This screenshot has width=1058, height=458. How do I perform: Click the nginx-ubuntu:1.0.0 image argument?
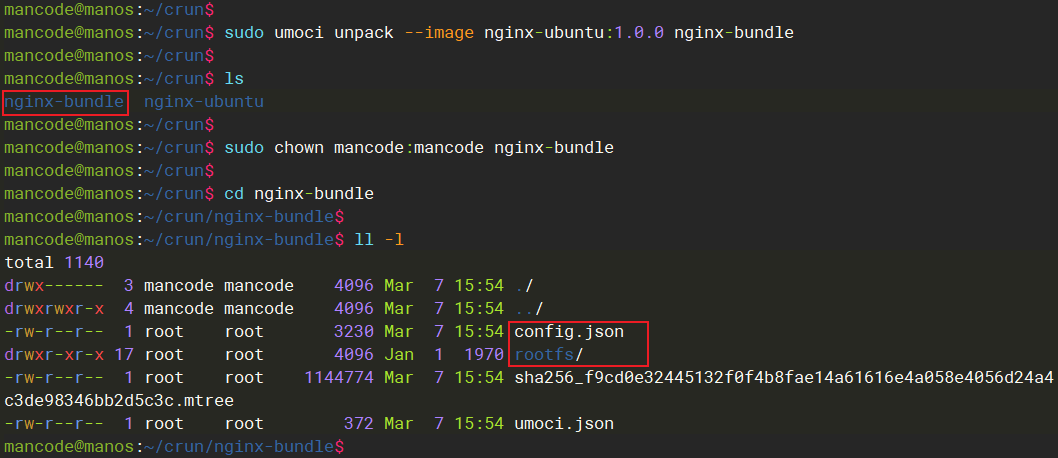click(x=574, y=32)
